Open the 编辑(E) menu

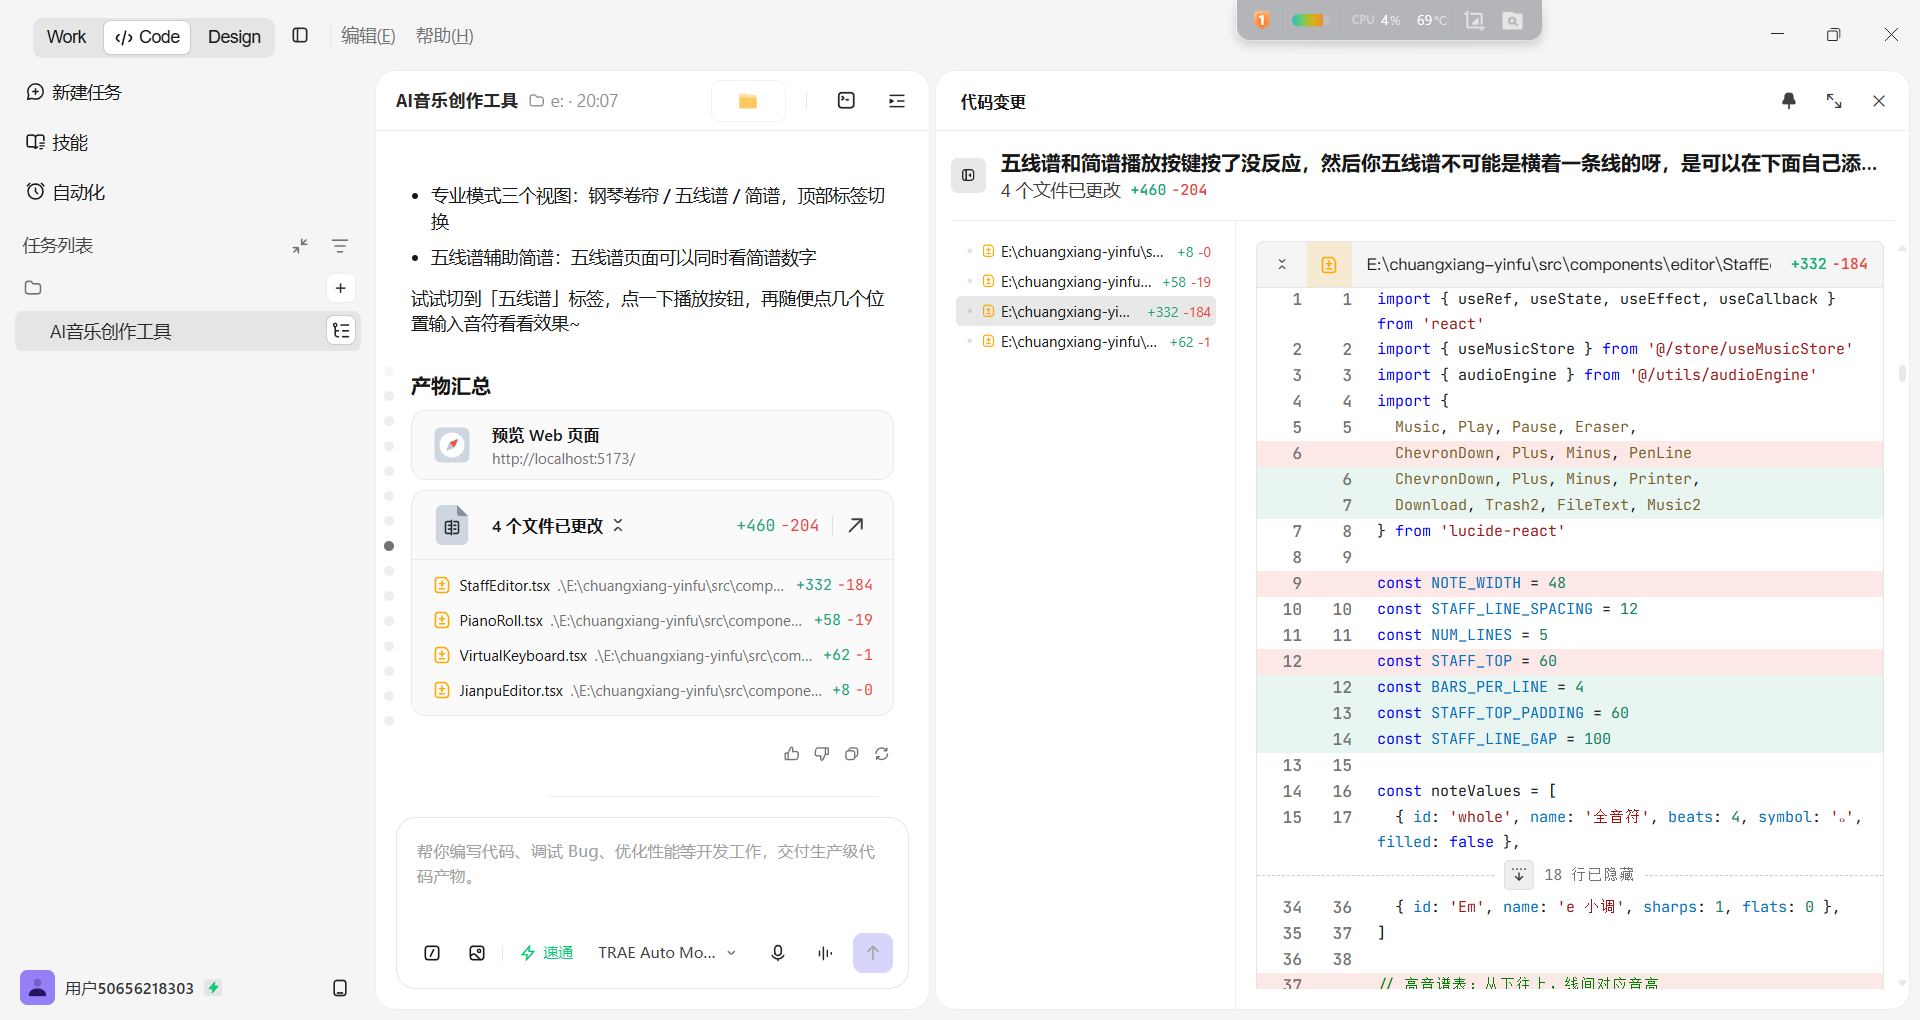[368, 36]
